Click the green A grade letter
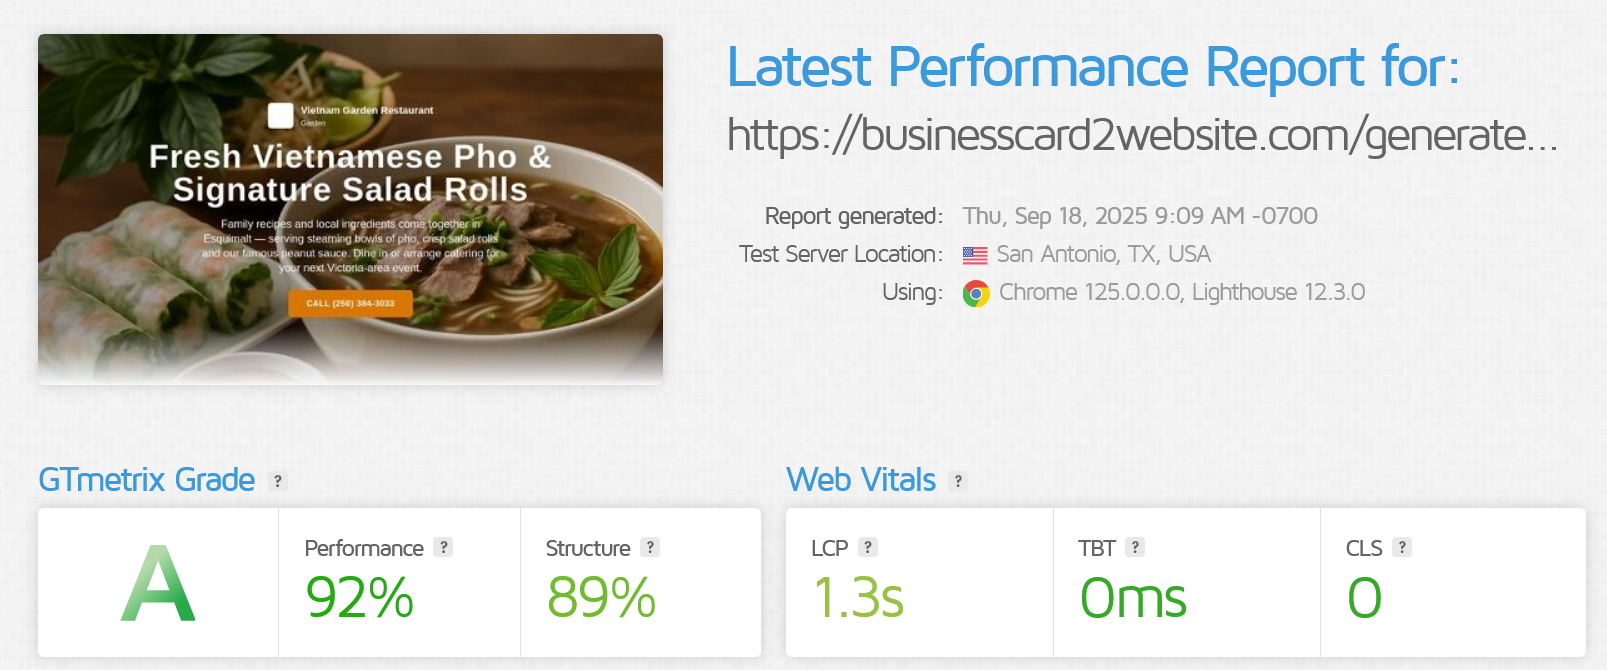This screenshot has height=670, width=1607. point(158,583)
